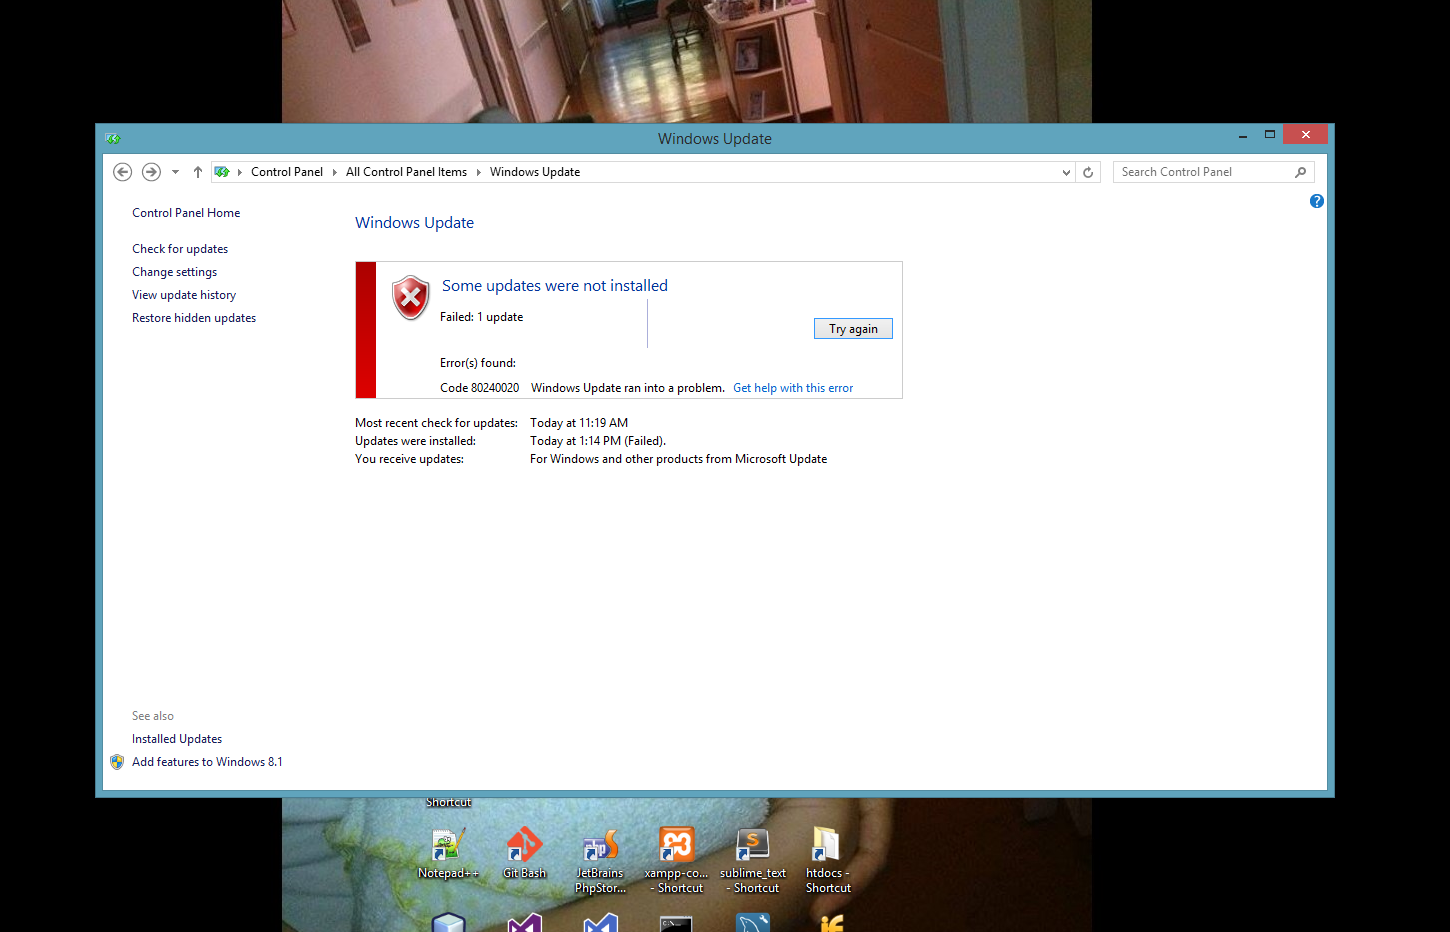Image resolution: width=1450 pixels, height=932 pixels.
Task: Open View update history
Action: [x=184, y=295]
